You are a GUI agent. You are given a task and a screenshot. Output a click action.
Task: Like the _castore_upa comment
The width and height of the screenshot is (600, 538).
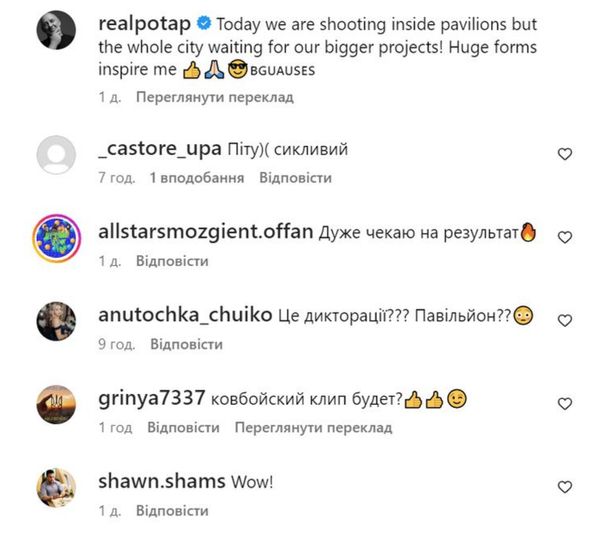click(564, 154)
